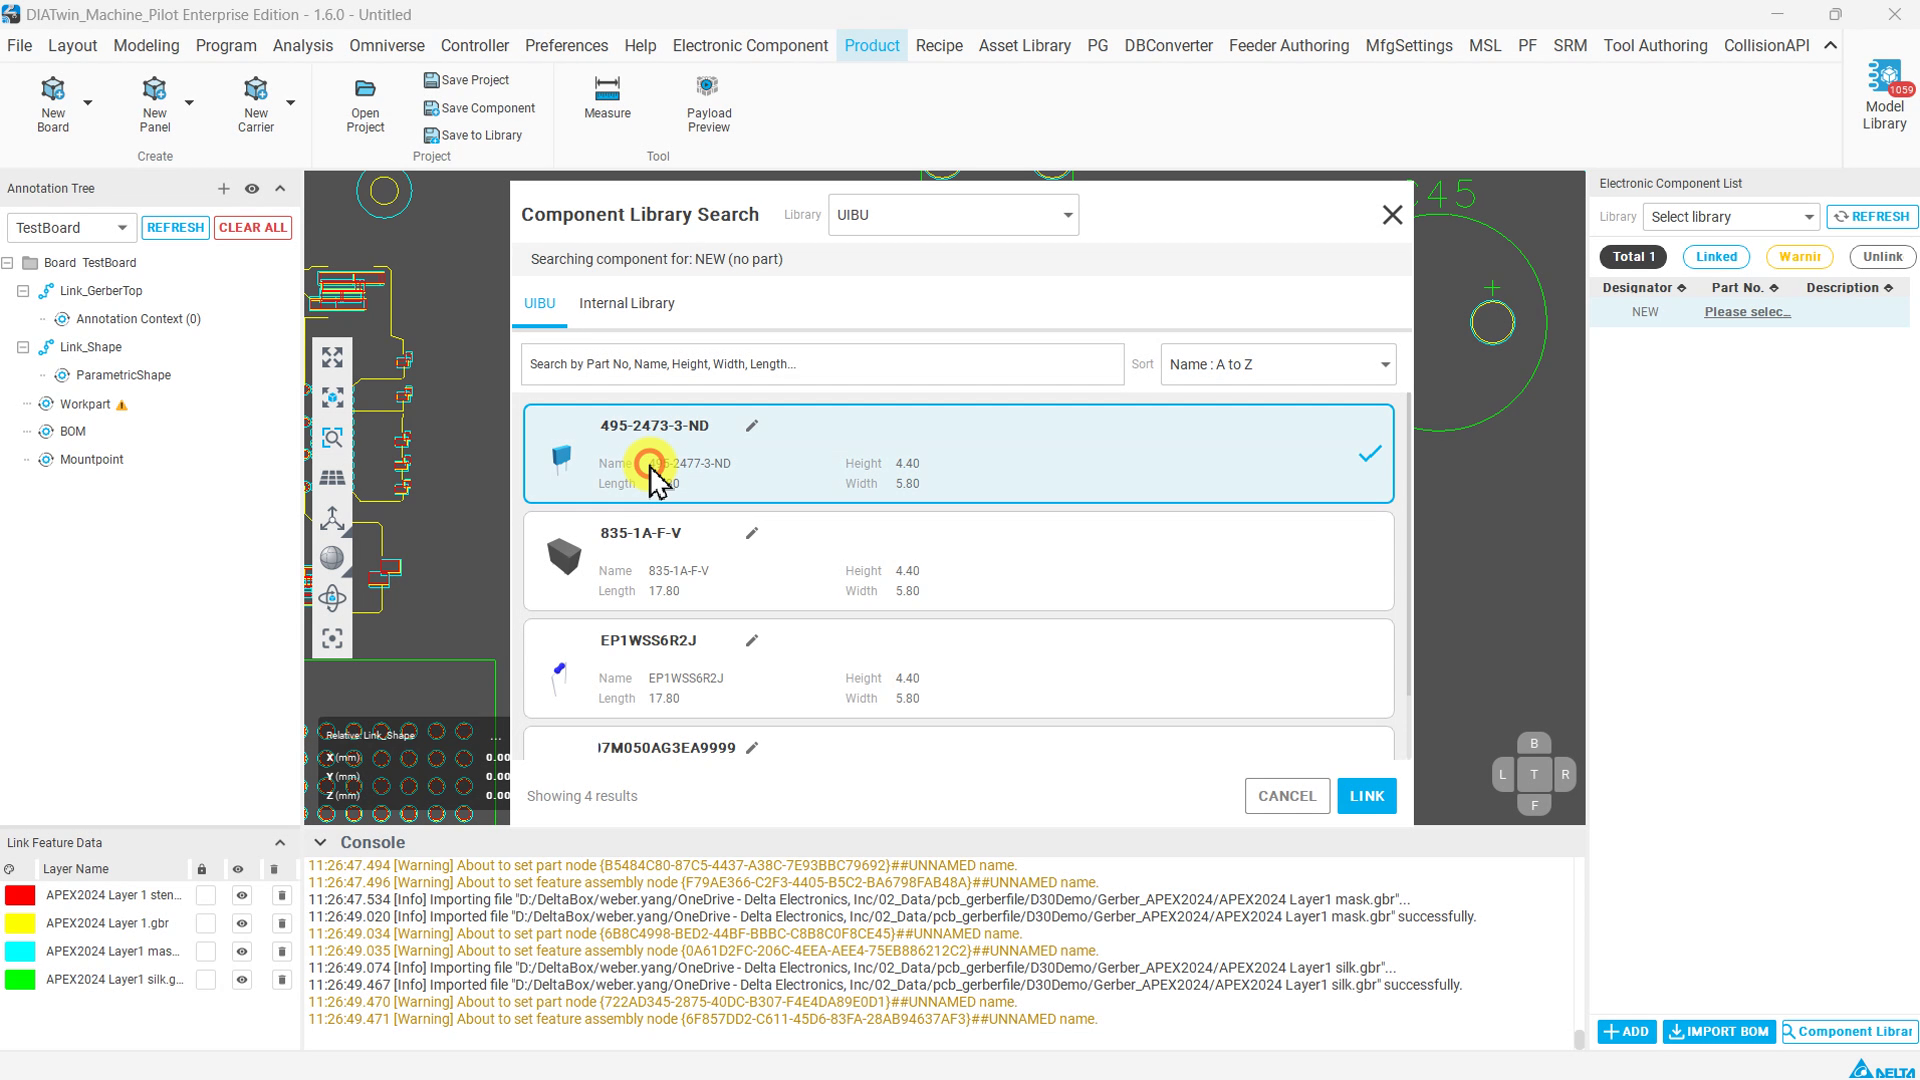Edit the 495-2473-3-ND component entry
This screenshot has width=1920, height=1080.
752,426
